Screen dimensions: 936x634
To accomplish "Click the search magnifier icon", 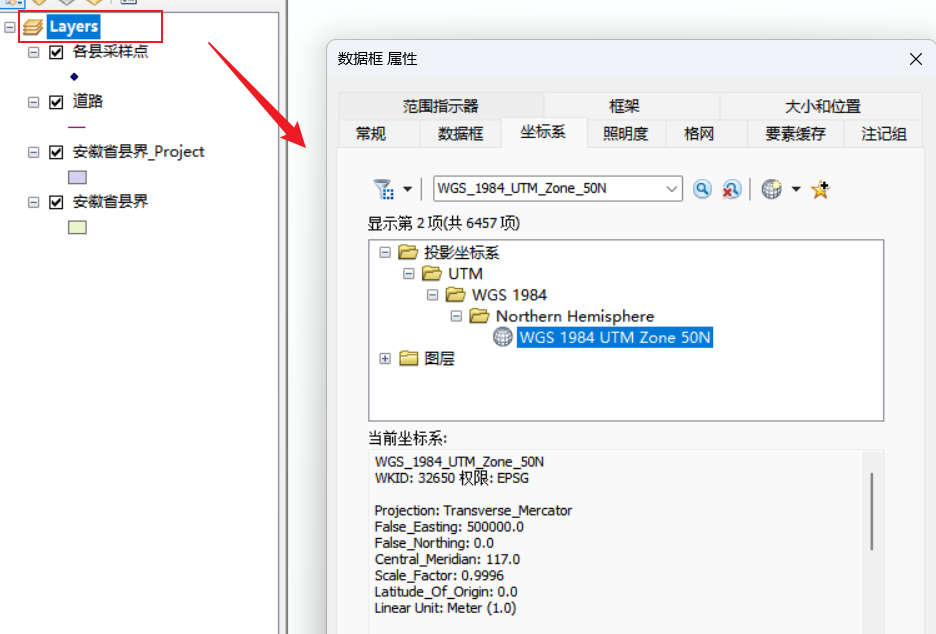I will [x=703, y=189].
